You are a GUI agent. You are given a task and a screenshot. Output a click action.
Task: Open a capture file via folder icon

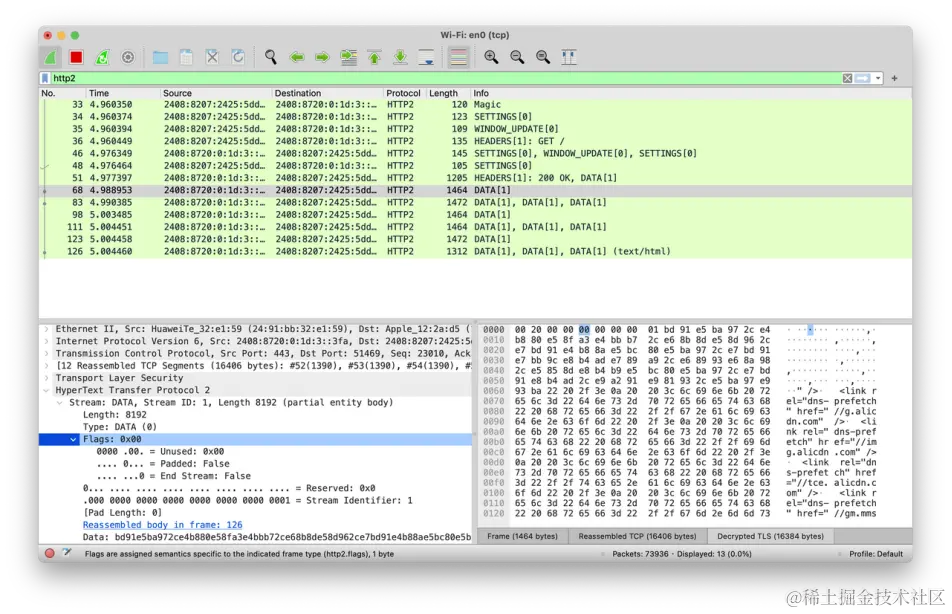point(160,57)
